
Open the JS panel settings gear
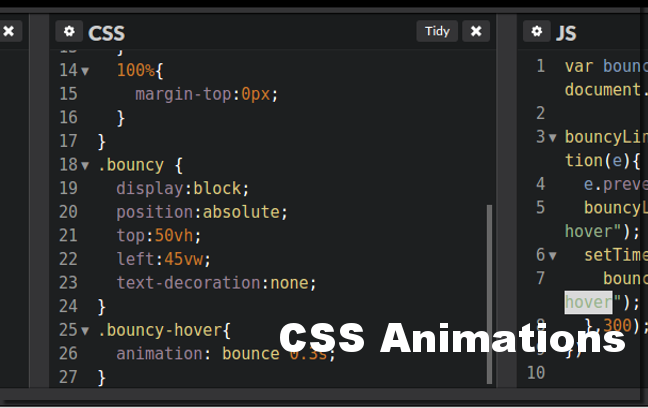[x=536, y=32]
